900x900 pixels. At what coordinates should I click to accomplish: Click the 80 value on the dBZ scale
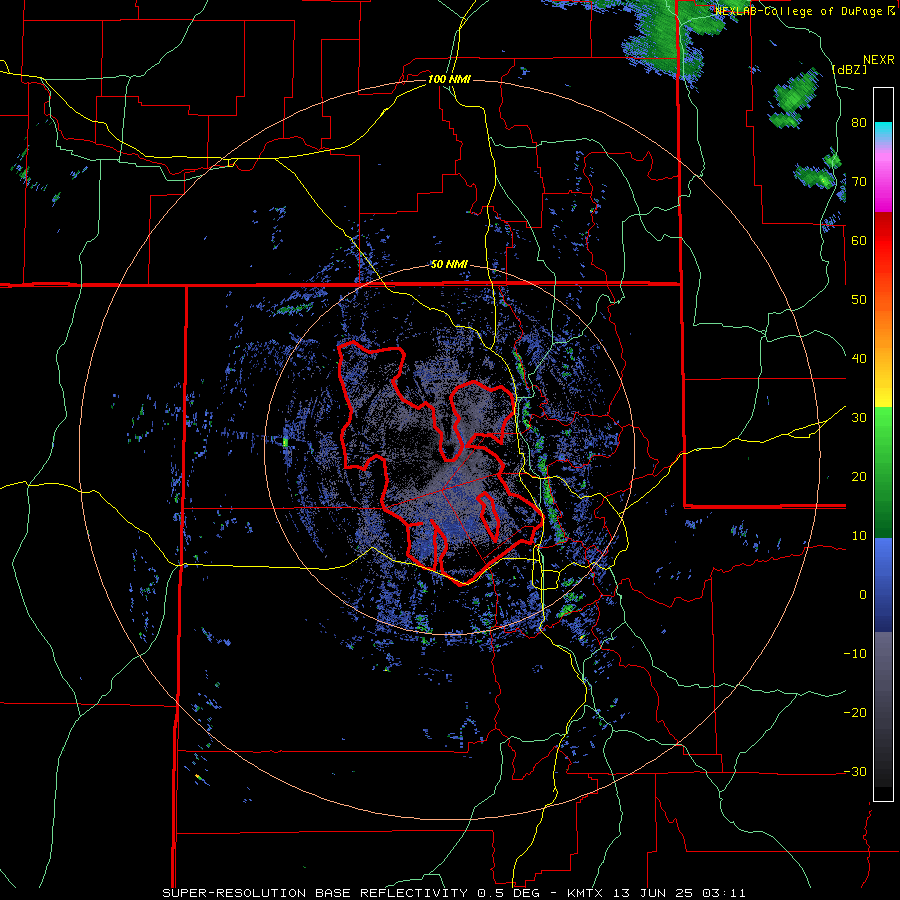click(859, 123)
